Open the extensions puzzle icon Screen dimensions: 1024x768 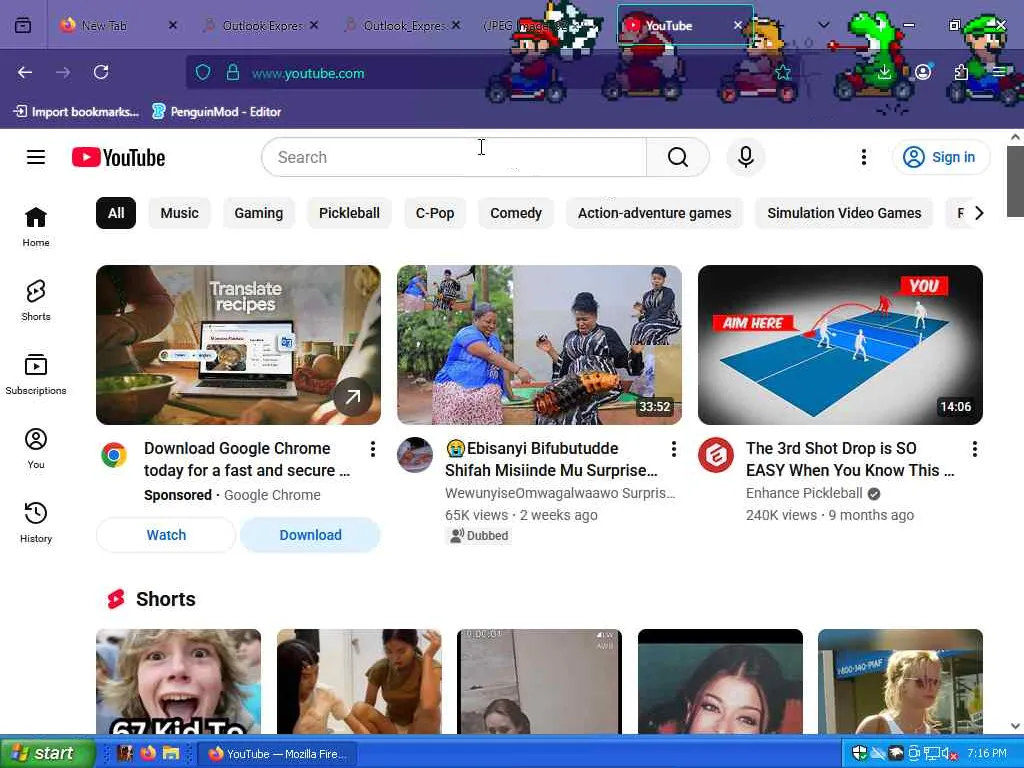tap(961, 72)
